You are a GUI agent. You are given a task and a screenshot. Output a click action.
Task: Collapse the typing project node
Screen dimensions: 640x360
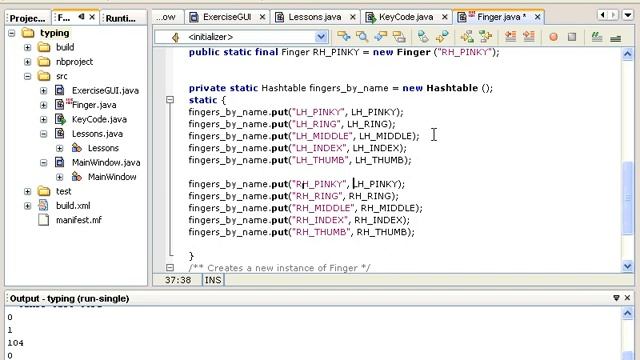(x=11, y=33)
